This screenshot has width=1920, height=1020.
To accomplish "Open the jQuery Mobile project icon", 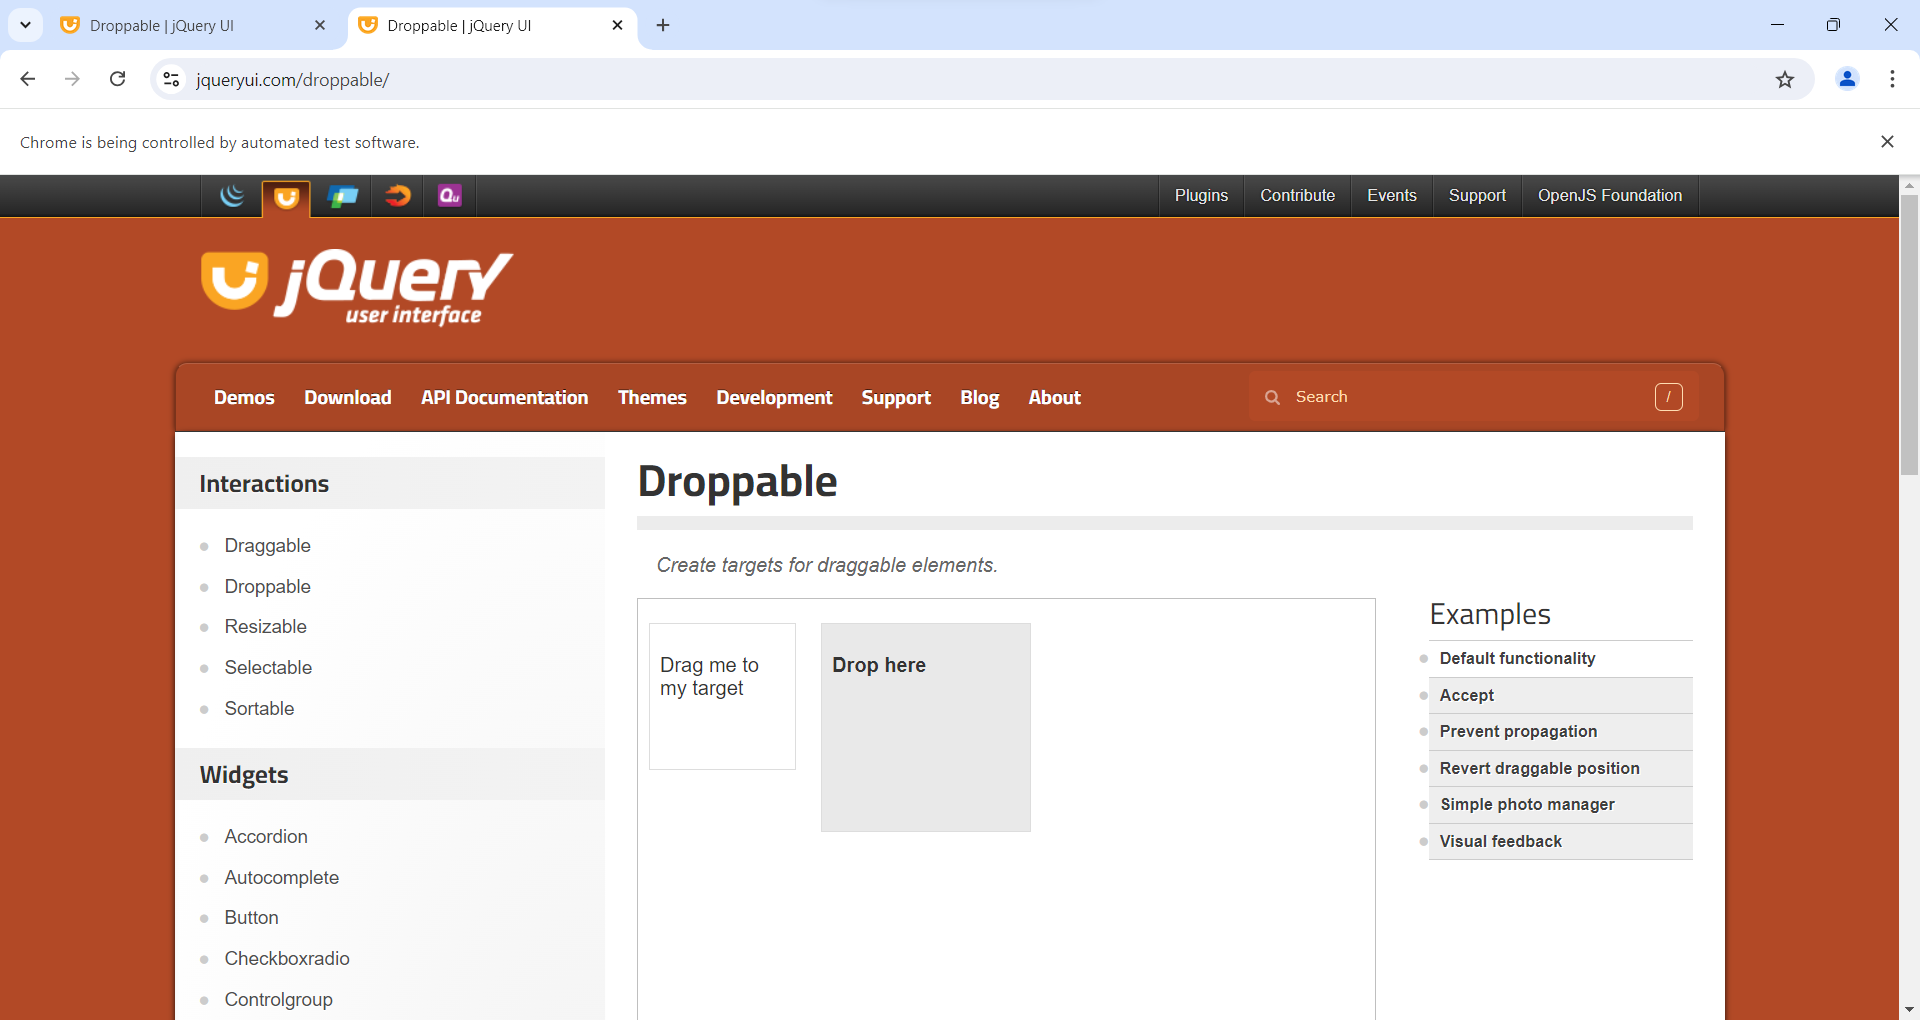I will pos(343,196).
